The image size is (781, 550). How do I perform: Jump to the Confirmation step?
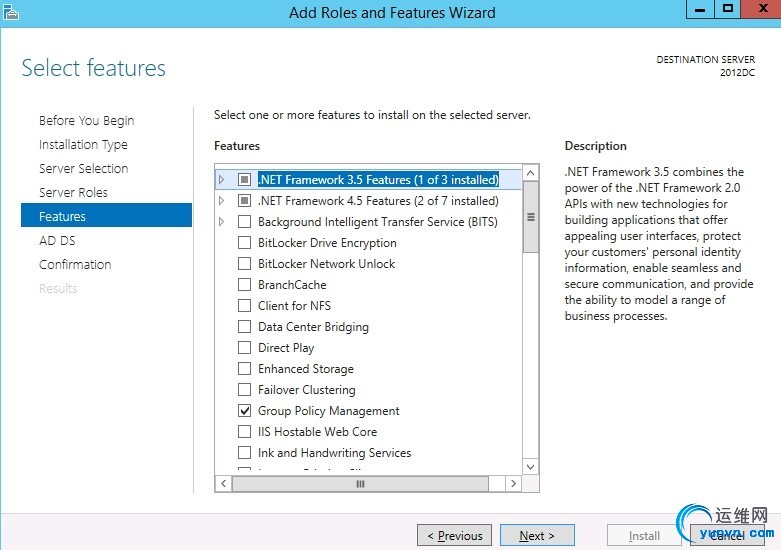75,264
